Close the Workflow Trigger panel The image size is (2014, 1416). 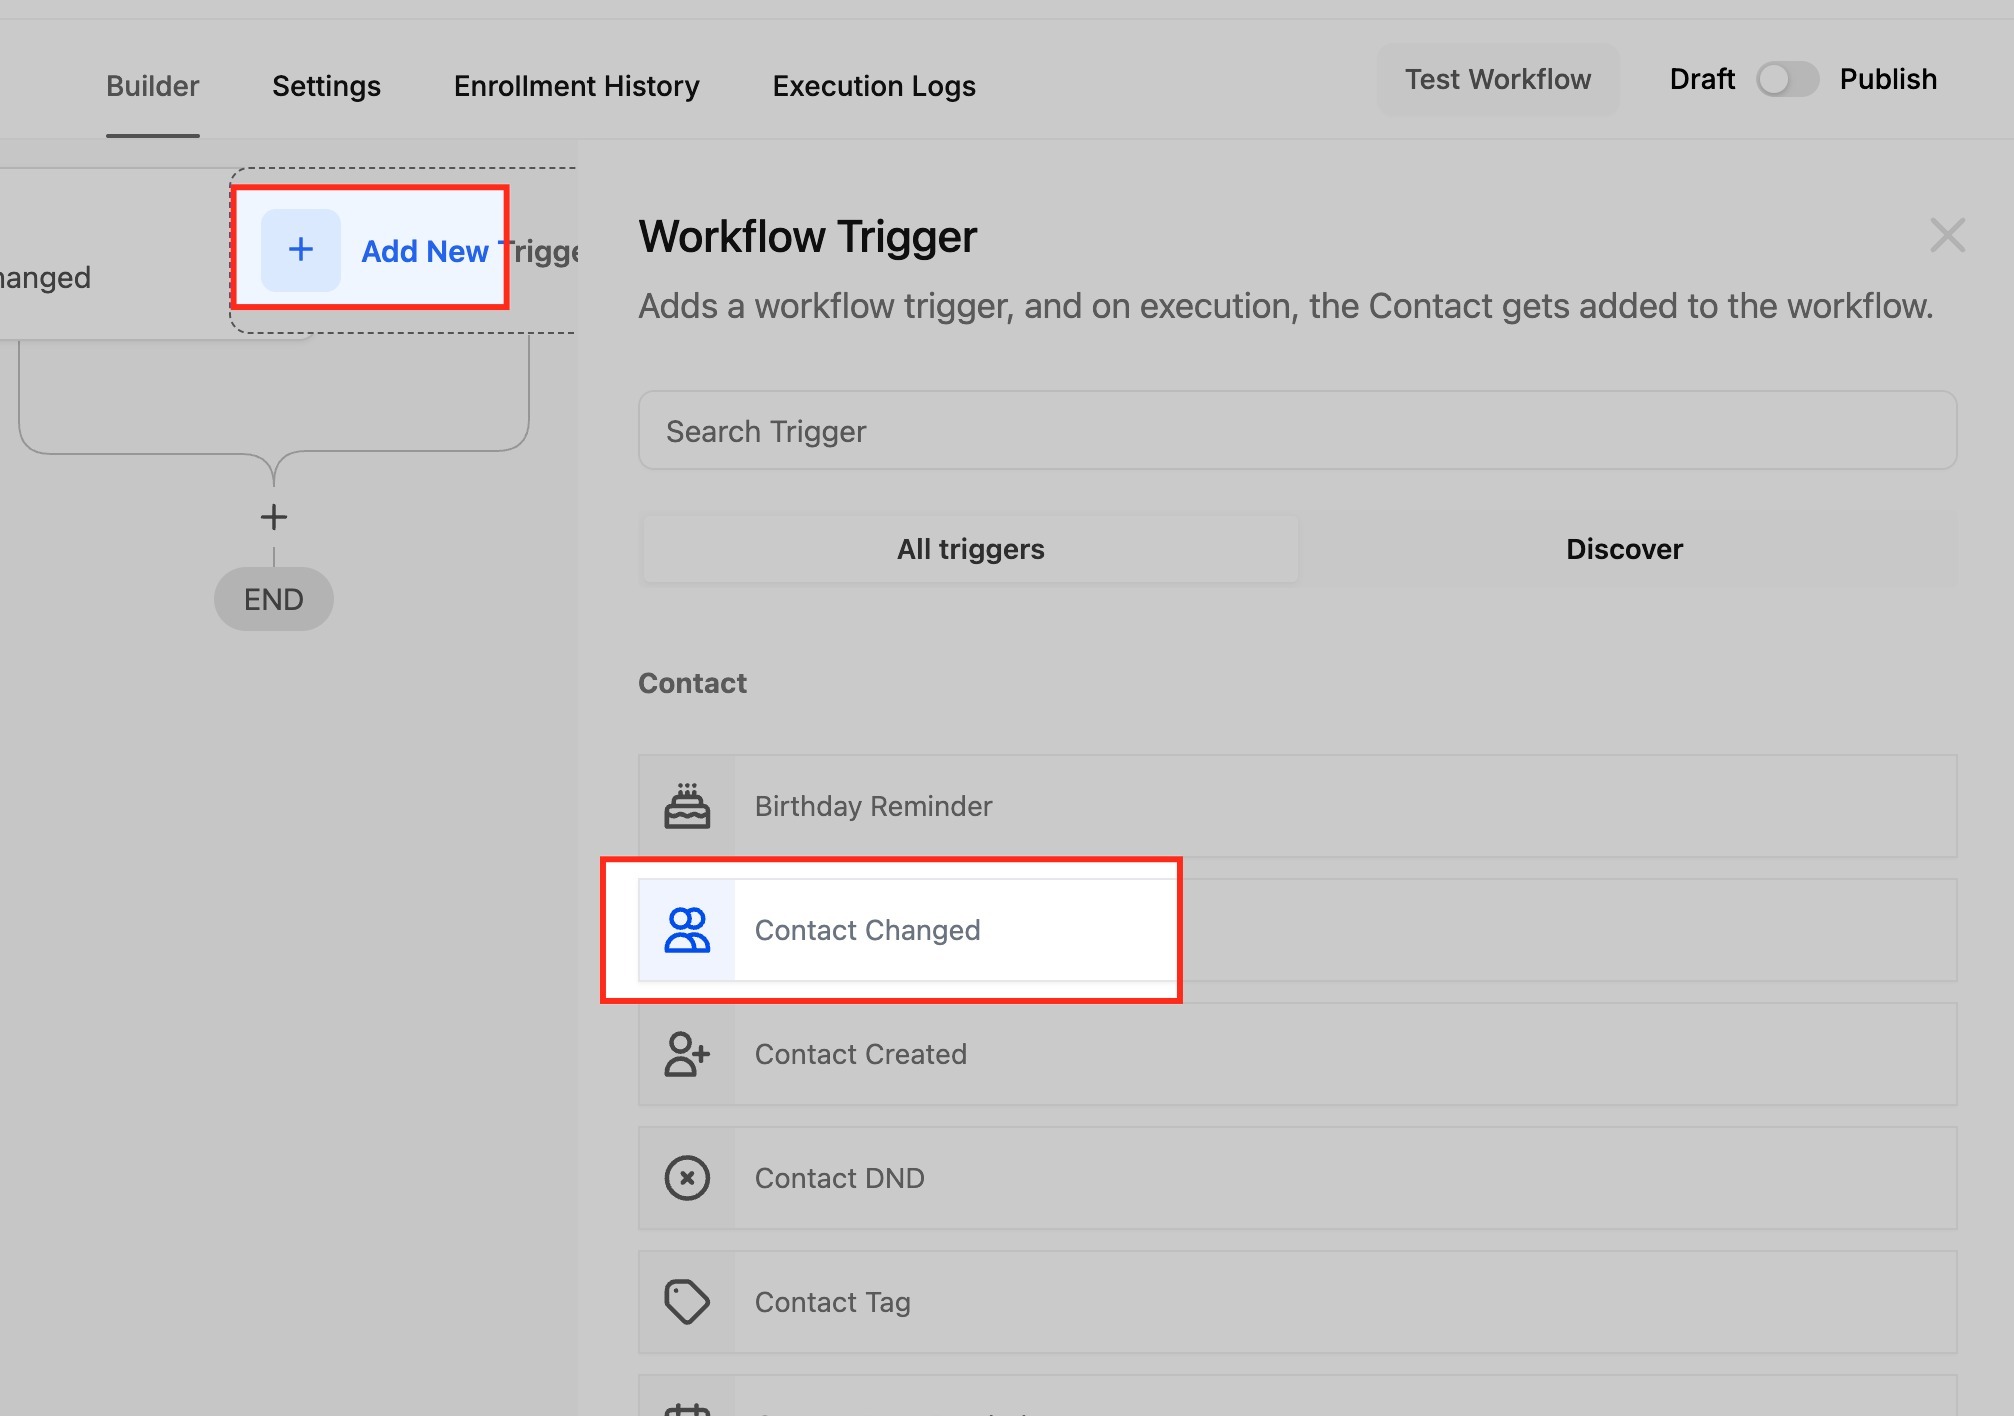pos(1947,236)
